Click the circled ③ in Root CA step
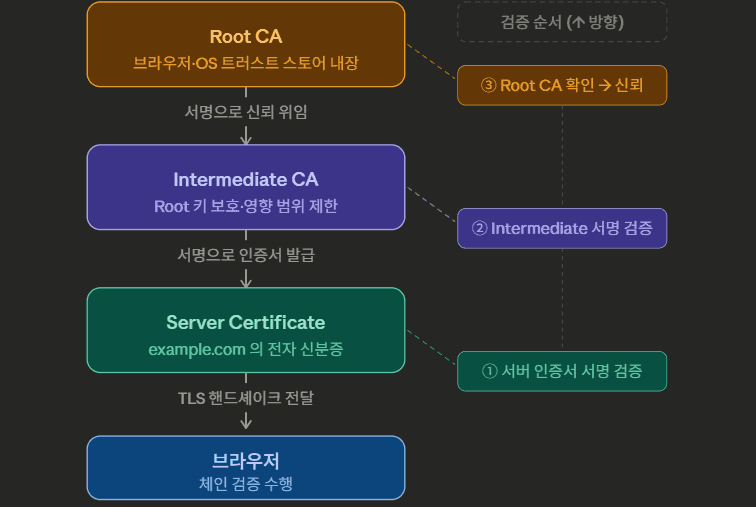This screenshot has width=756, height=507. [x=489, y=86]
